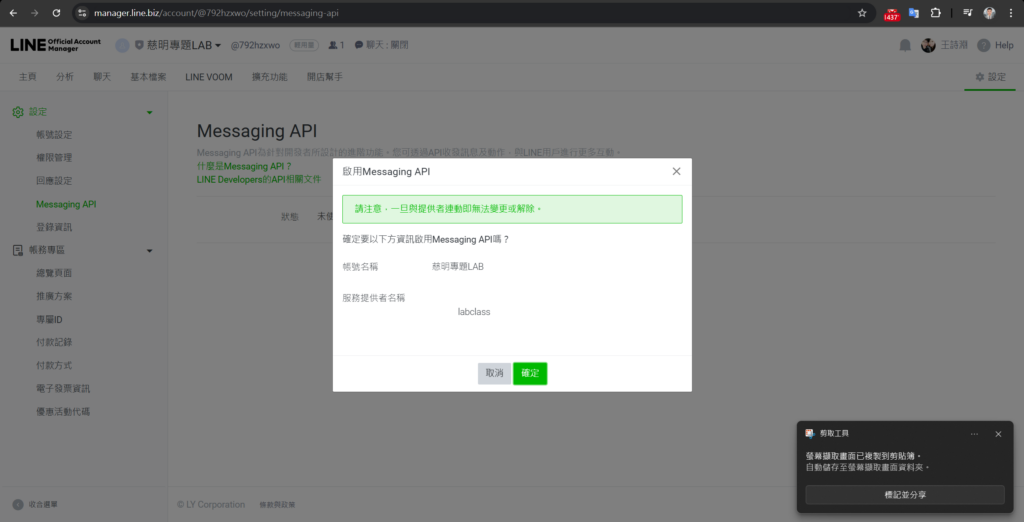This screenshot has height=522, width=1024.
Task: Click the green warning notice in dialog
Action: tap(512, 209)
